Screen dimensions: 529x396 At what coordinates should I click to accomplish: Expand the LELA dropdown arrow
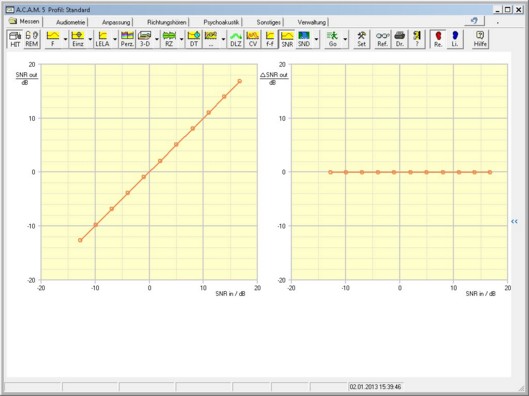point(115,39)
